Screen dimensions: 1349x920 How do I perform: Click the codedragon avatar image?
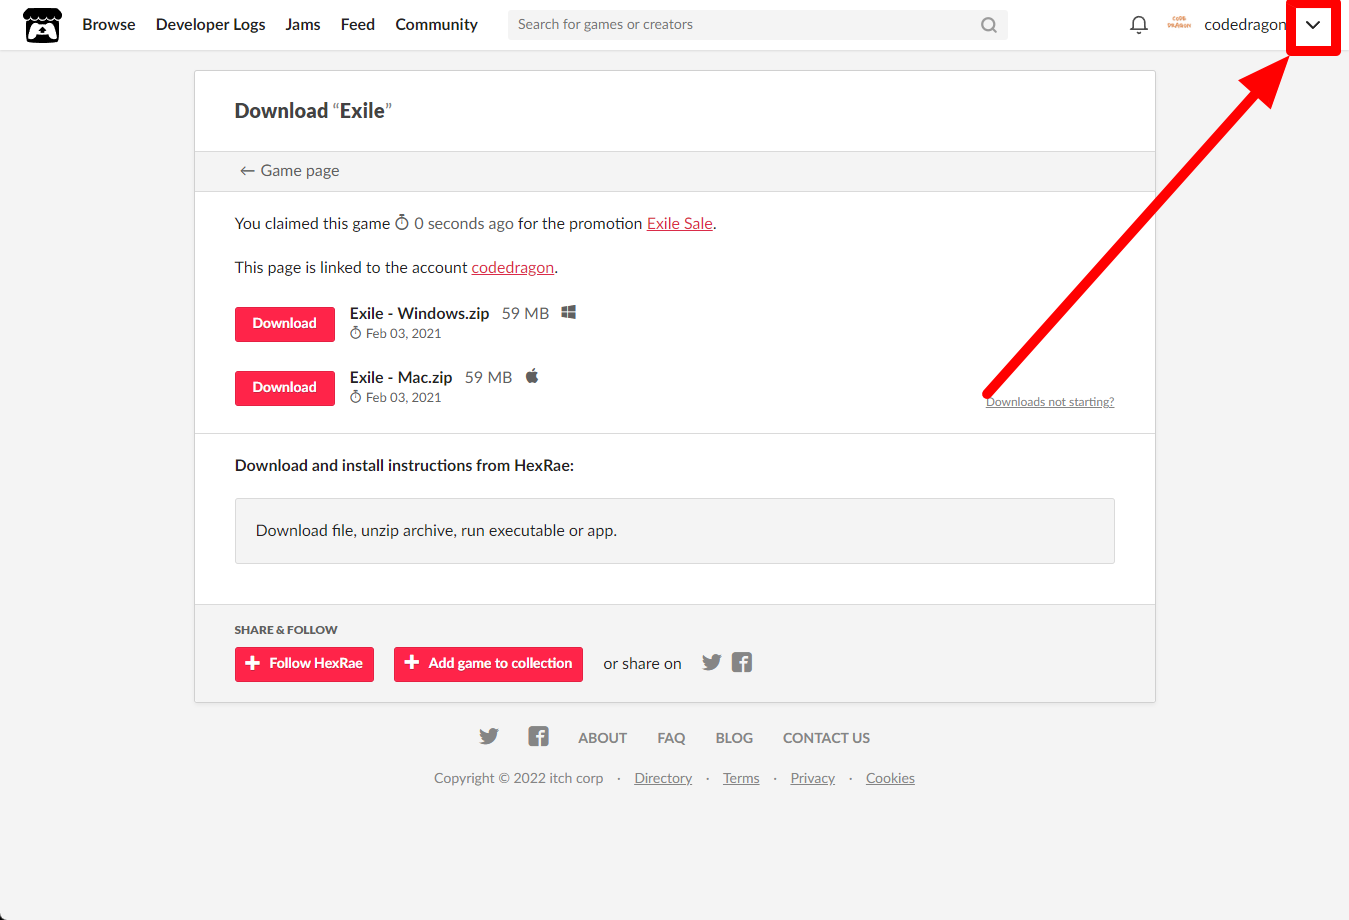pos(1179,24)
